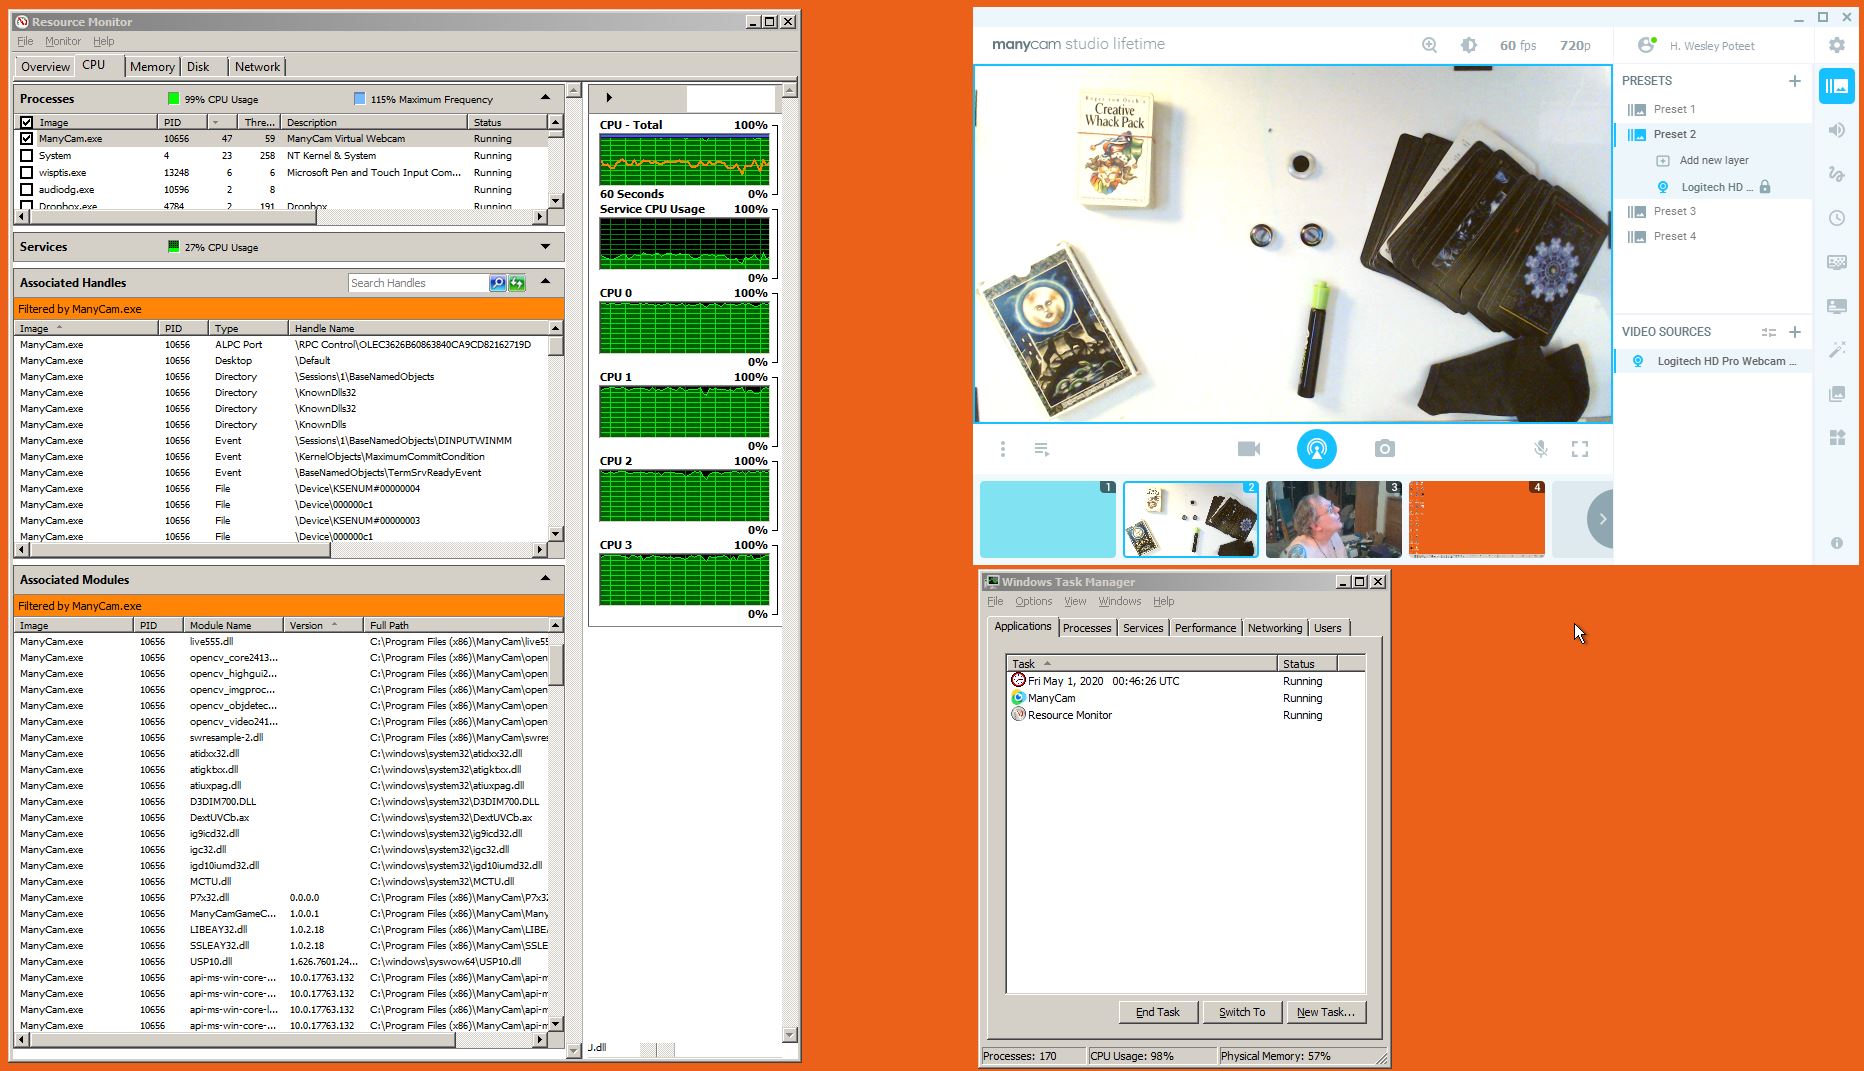Click the blue broadcast streaming button
This screenshot has width=1864, height=1071.
[x=1317, y=449]
